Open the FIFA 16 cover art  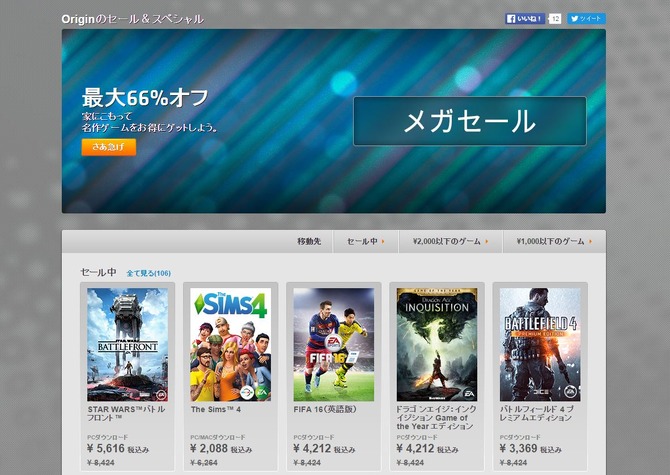[x=333, y=344]
